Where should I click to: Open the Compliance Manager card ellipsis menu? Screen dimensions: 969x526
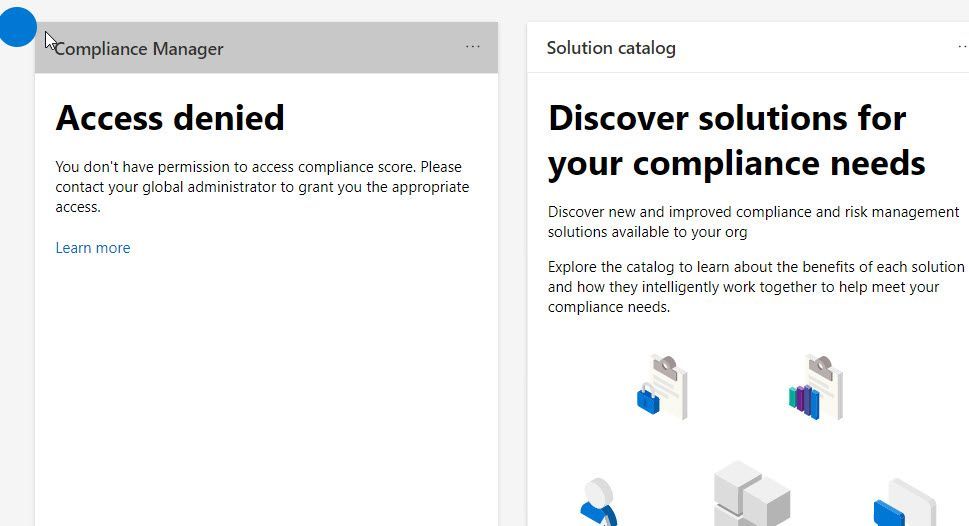(x=473, y=47)
